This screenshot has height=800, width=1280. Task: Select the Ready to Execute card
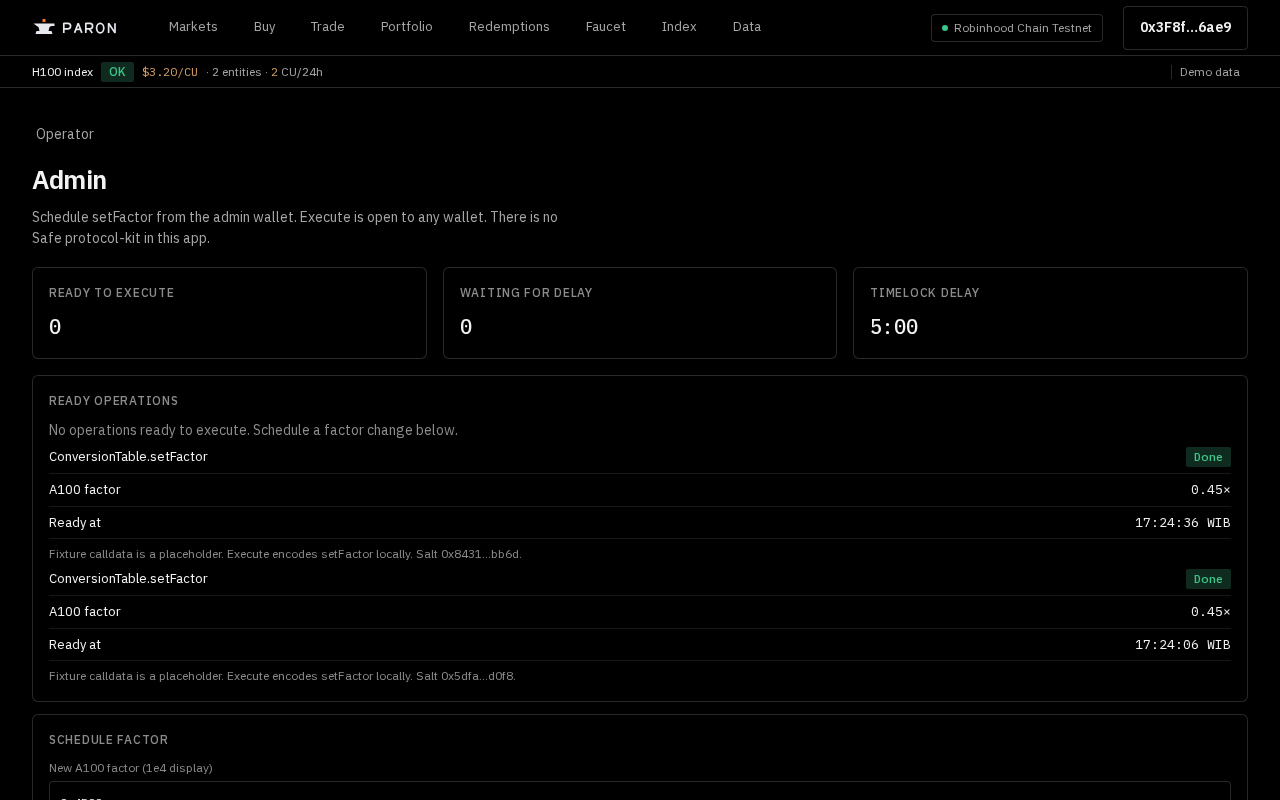click(x=229, y=313)
